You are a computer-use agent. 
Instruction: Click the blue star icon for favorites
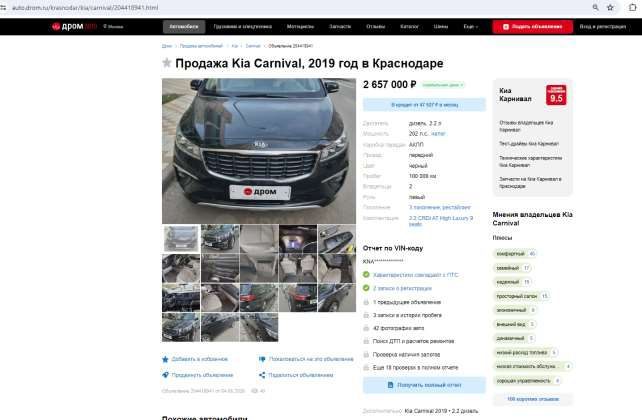(x=165, y=359)
